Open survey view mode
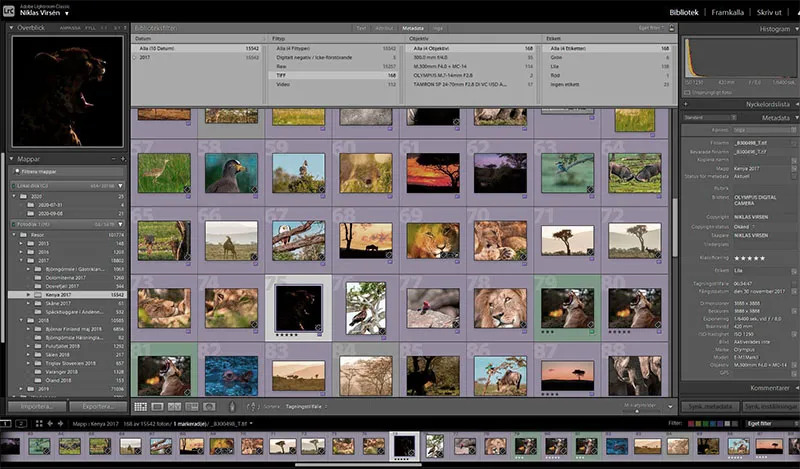Viewport: 800px width, 469px height. (x=192, y=407)
